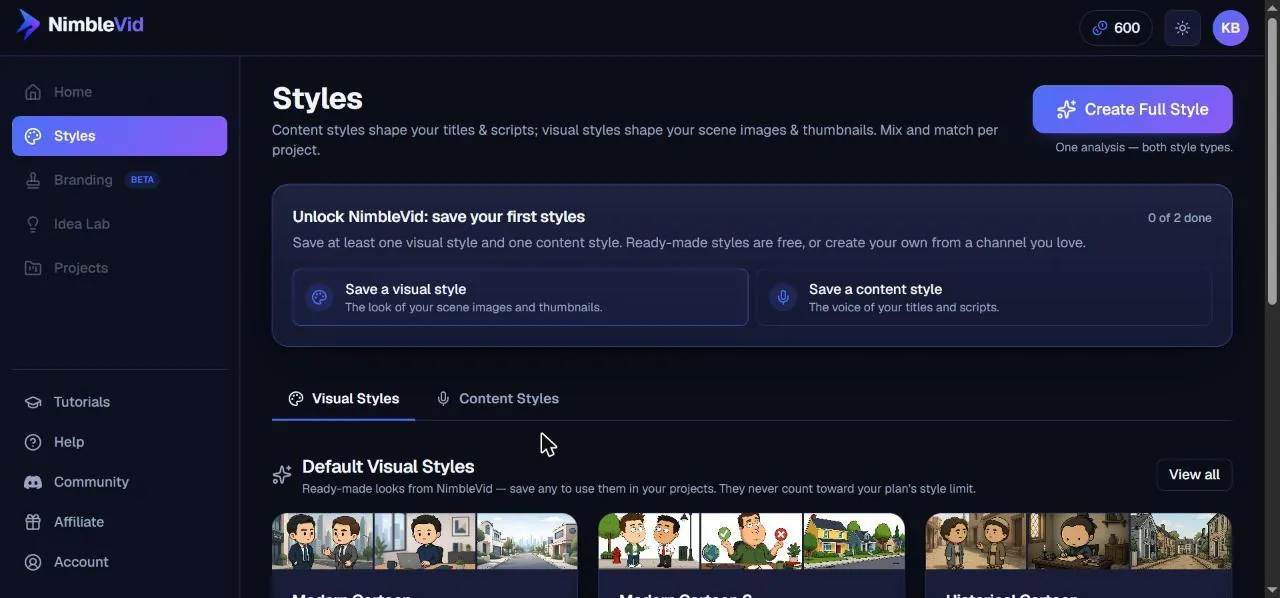
Task: Select Save a visual style card
Action: click(520, 297)
